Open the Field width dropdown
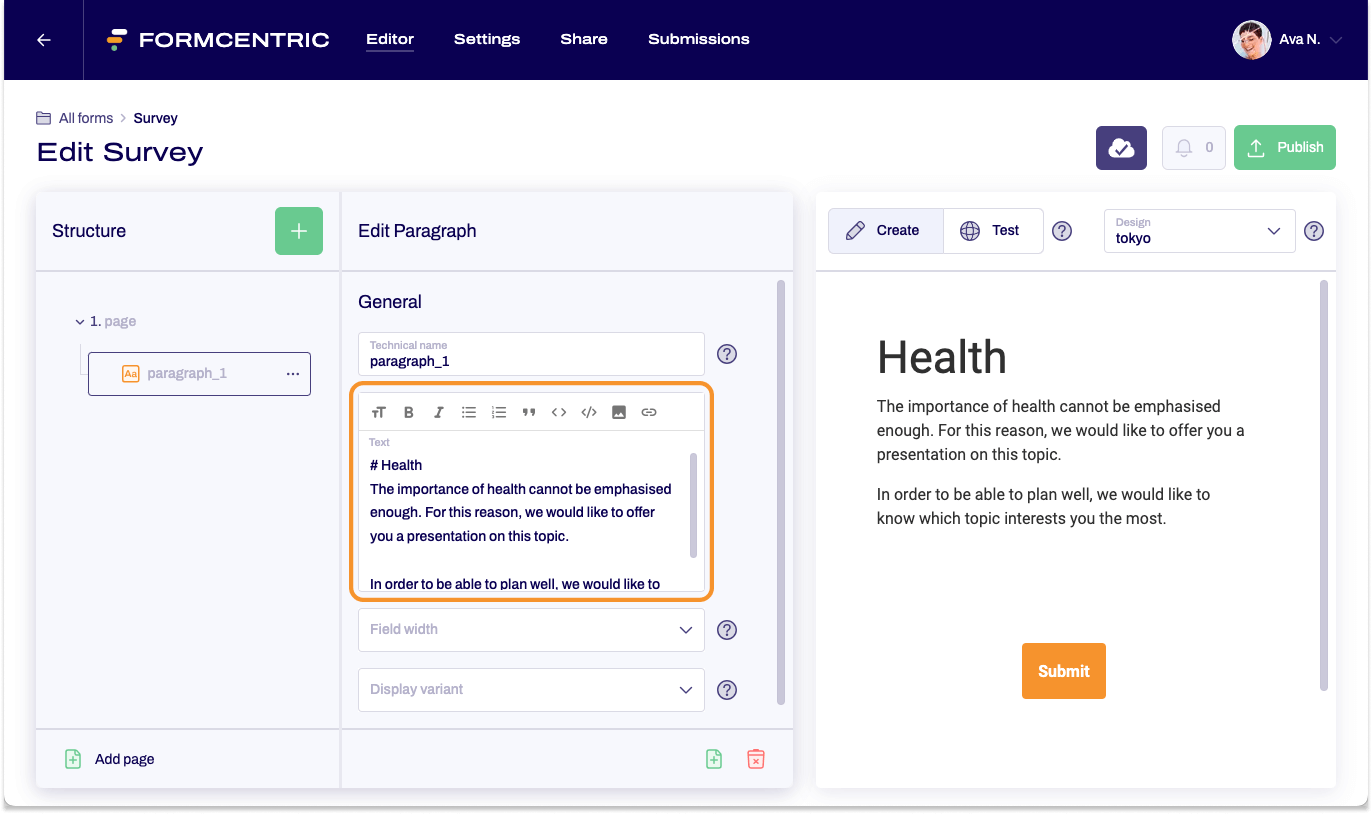The height and width of the screenshot is (814, 1372). [531, 630]
